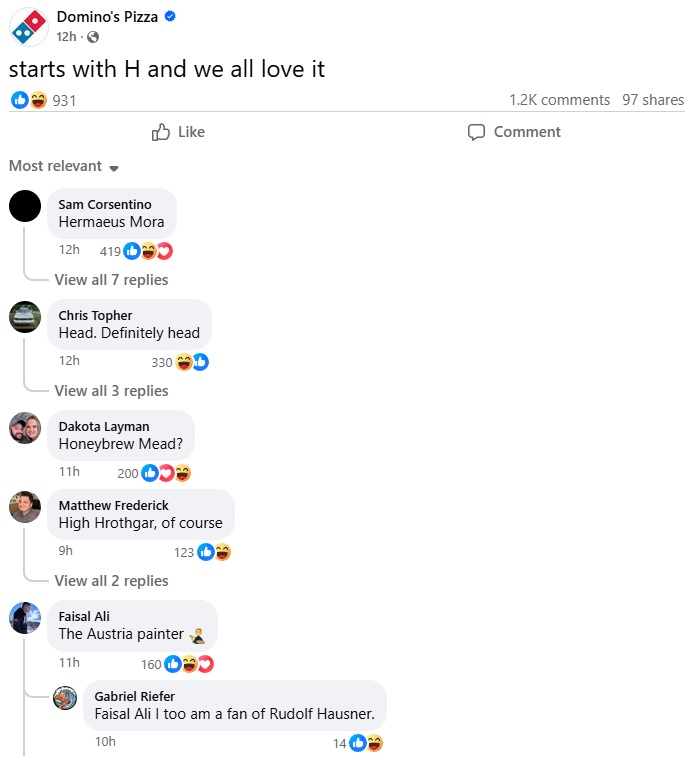Open the Most relevant sort dropdown
The height and width of the screenshot is (779, 695).
[64, 166]
